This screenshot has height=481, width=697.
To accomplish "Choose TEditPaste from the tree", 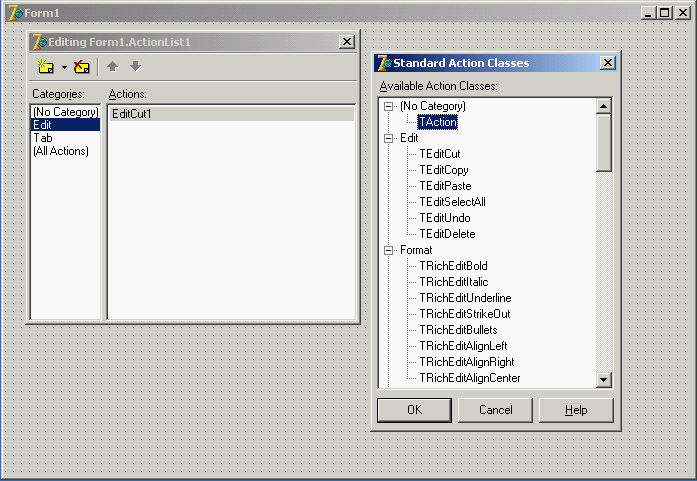I will tap(445, 186).
